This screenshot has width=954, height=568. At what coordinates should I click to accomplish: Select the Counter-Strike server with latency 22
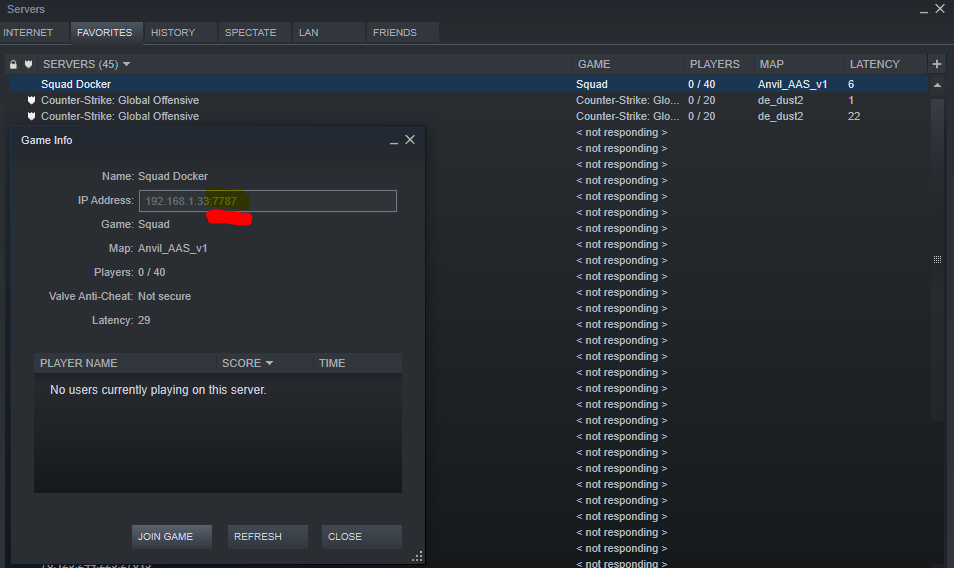pos(468,116)
